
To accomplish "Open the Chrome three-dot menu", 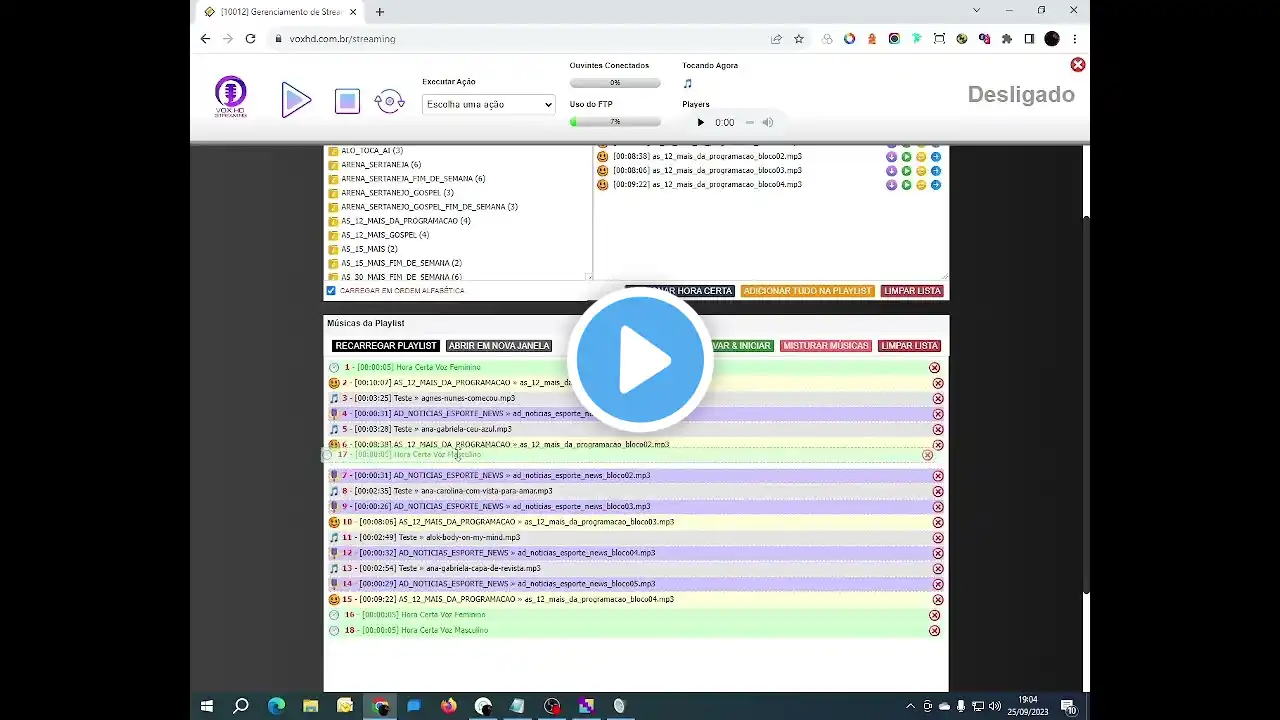I will coord(1075,39).
